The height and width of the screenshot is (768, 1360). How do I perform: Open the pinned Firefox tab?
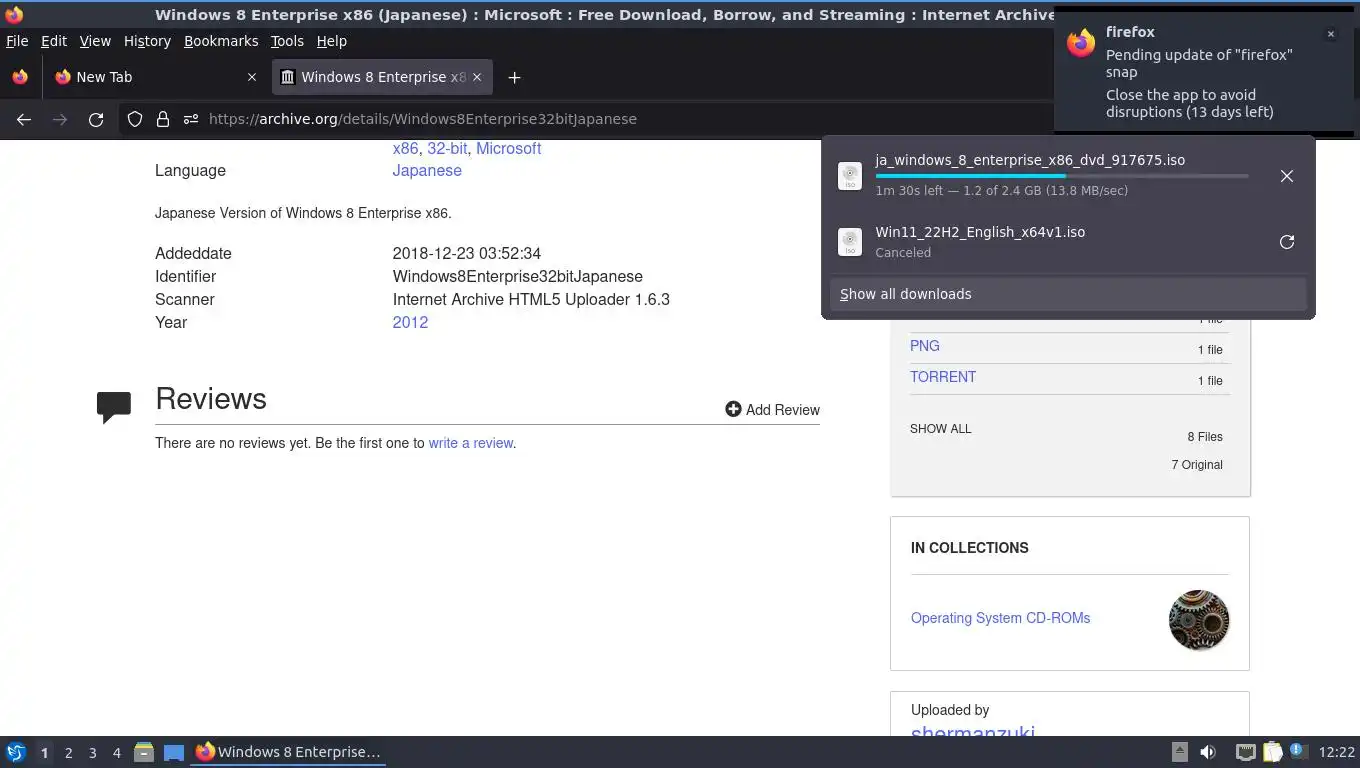click(x=20, y=77)
